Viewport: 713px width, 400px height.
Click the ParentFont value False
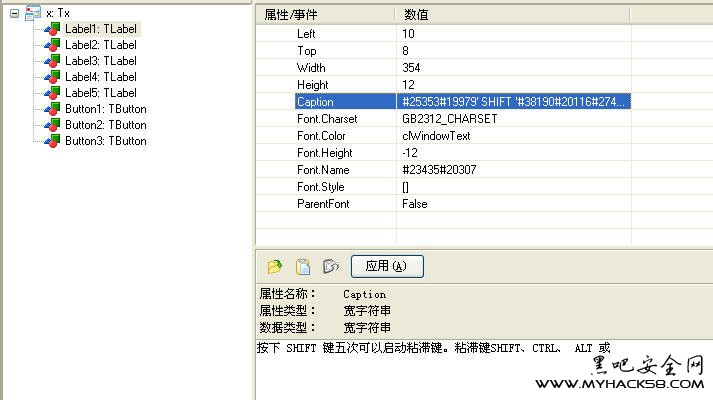click(x=414, y=204)
